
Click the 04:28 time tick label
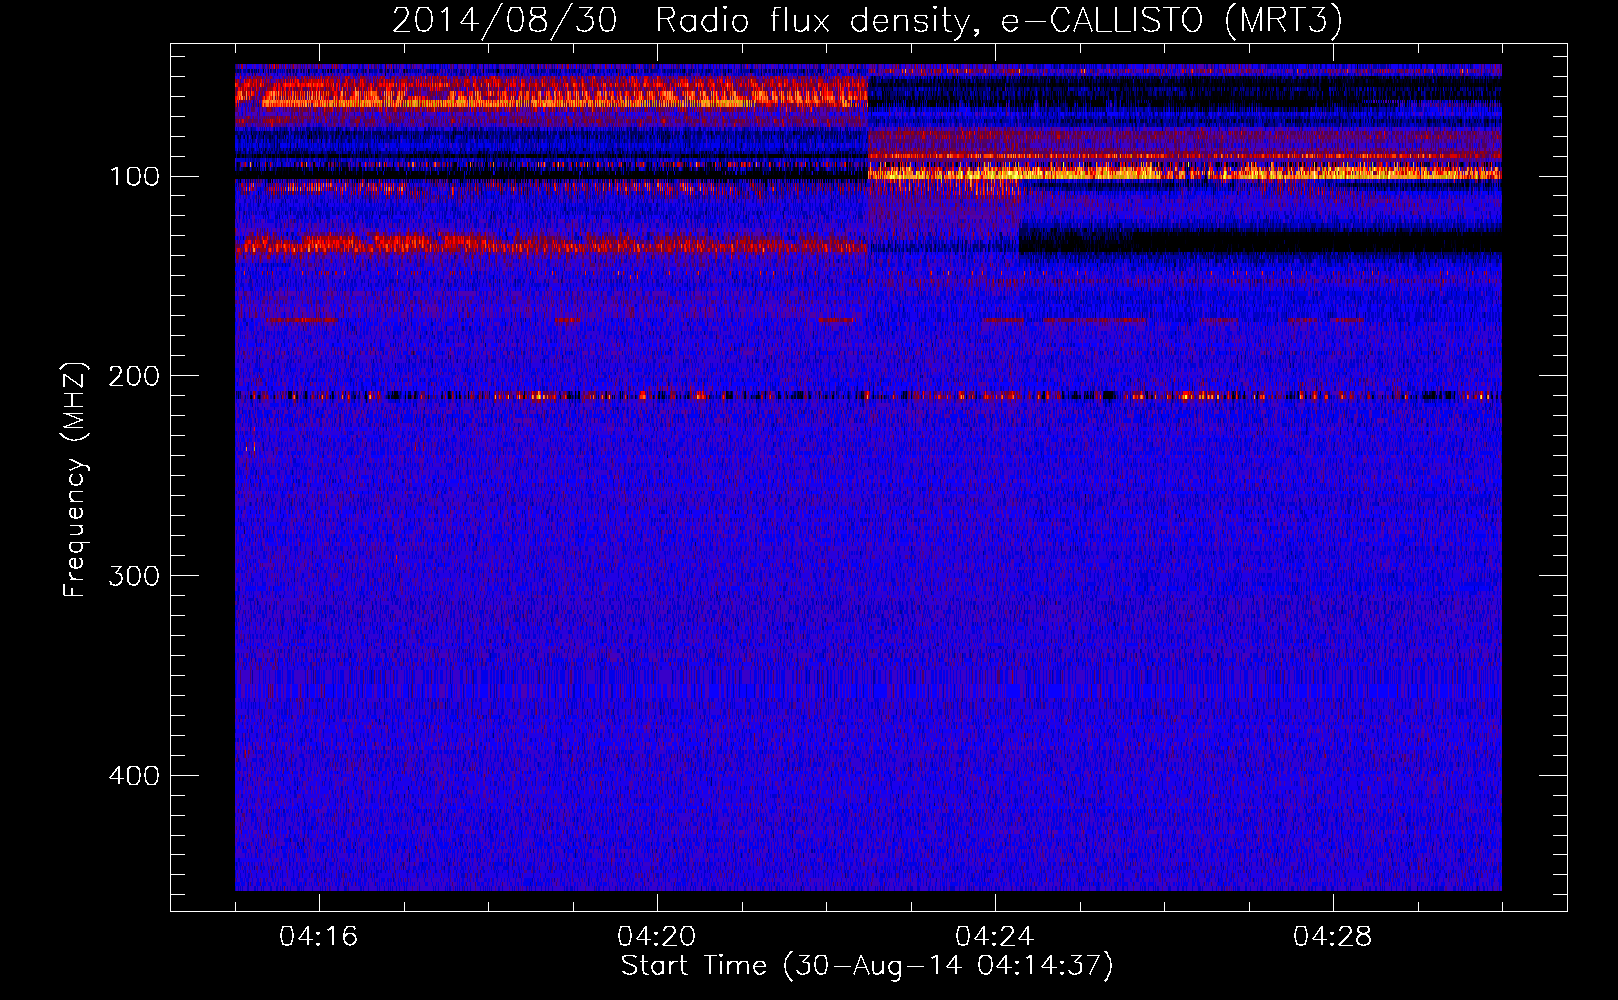click(x=1333, y=937)
